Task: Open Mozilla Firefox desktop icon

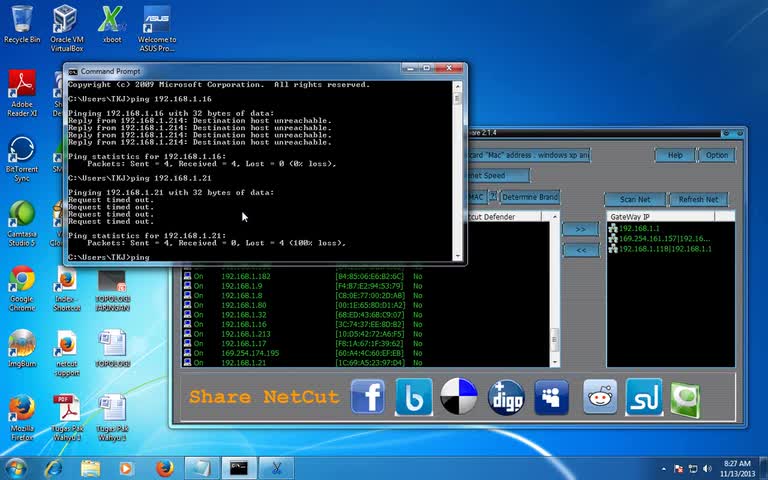Action: [22, 418]
